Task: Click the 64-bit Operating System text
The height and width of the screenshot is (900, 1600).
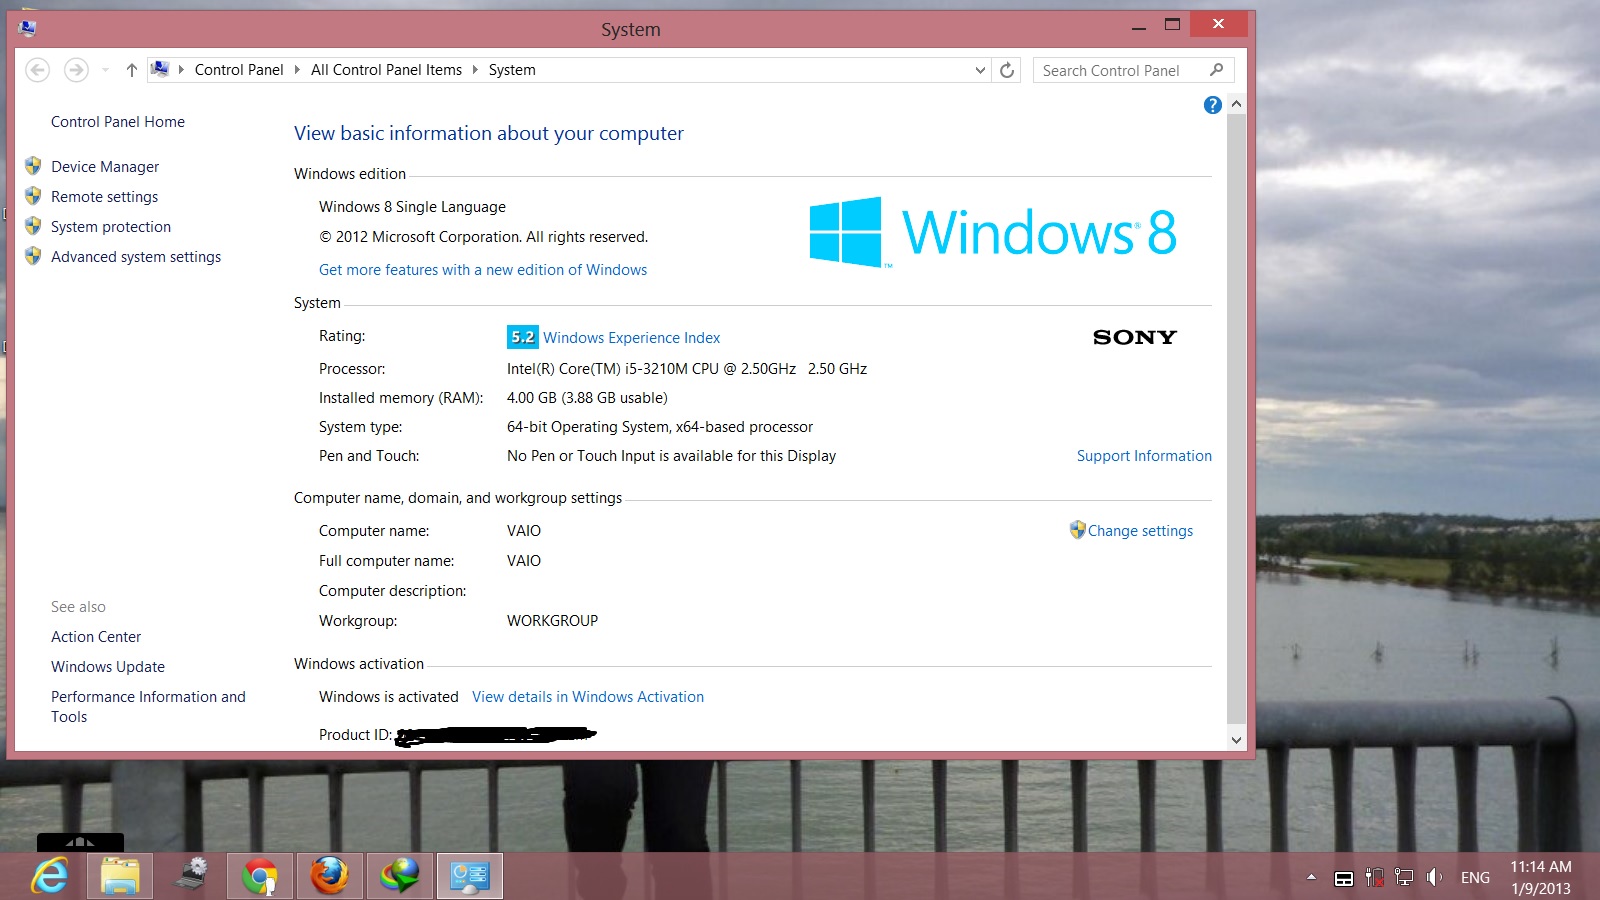Action: [660, 427]
